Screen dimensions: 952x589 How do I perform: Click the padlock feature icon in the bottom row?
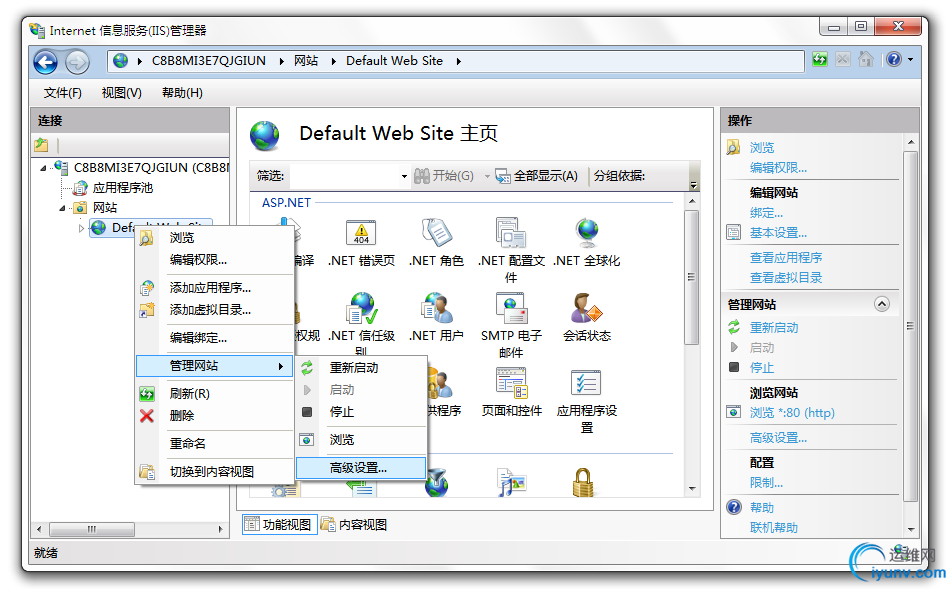[583, 483]
